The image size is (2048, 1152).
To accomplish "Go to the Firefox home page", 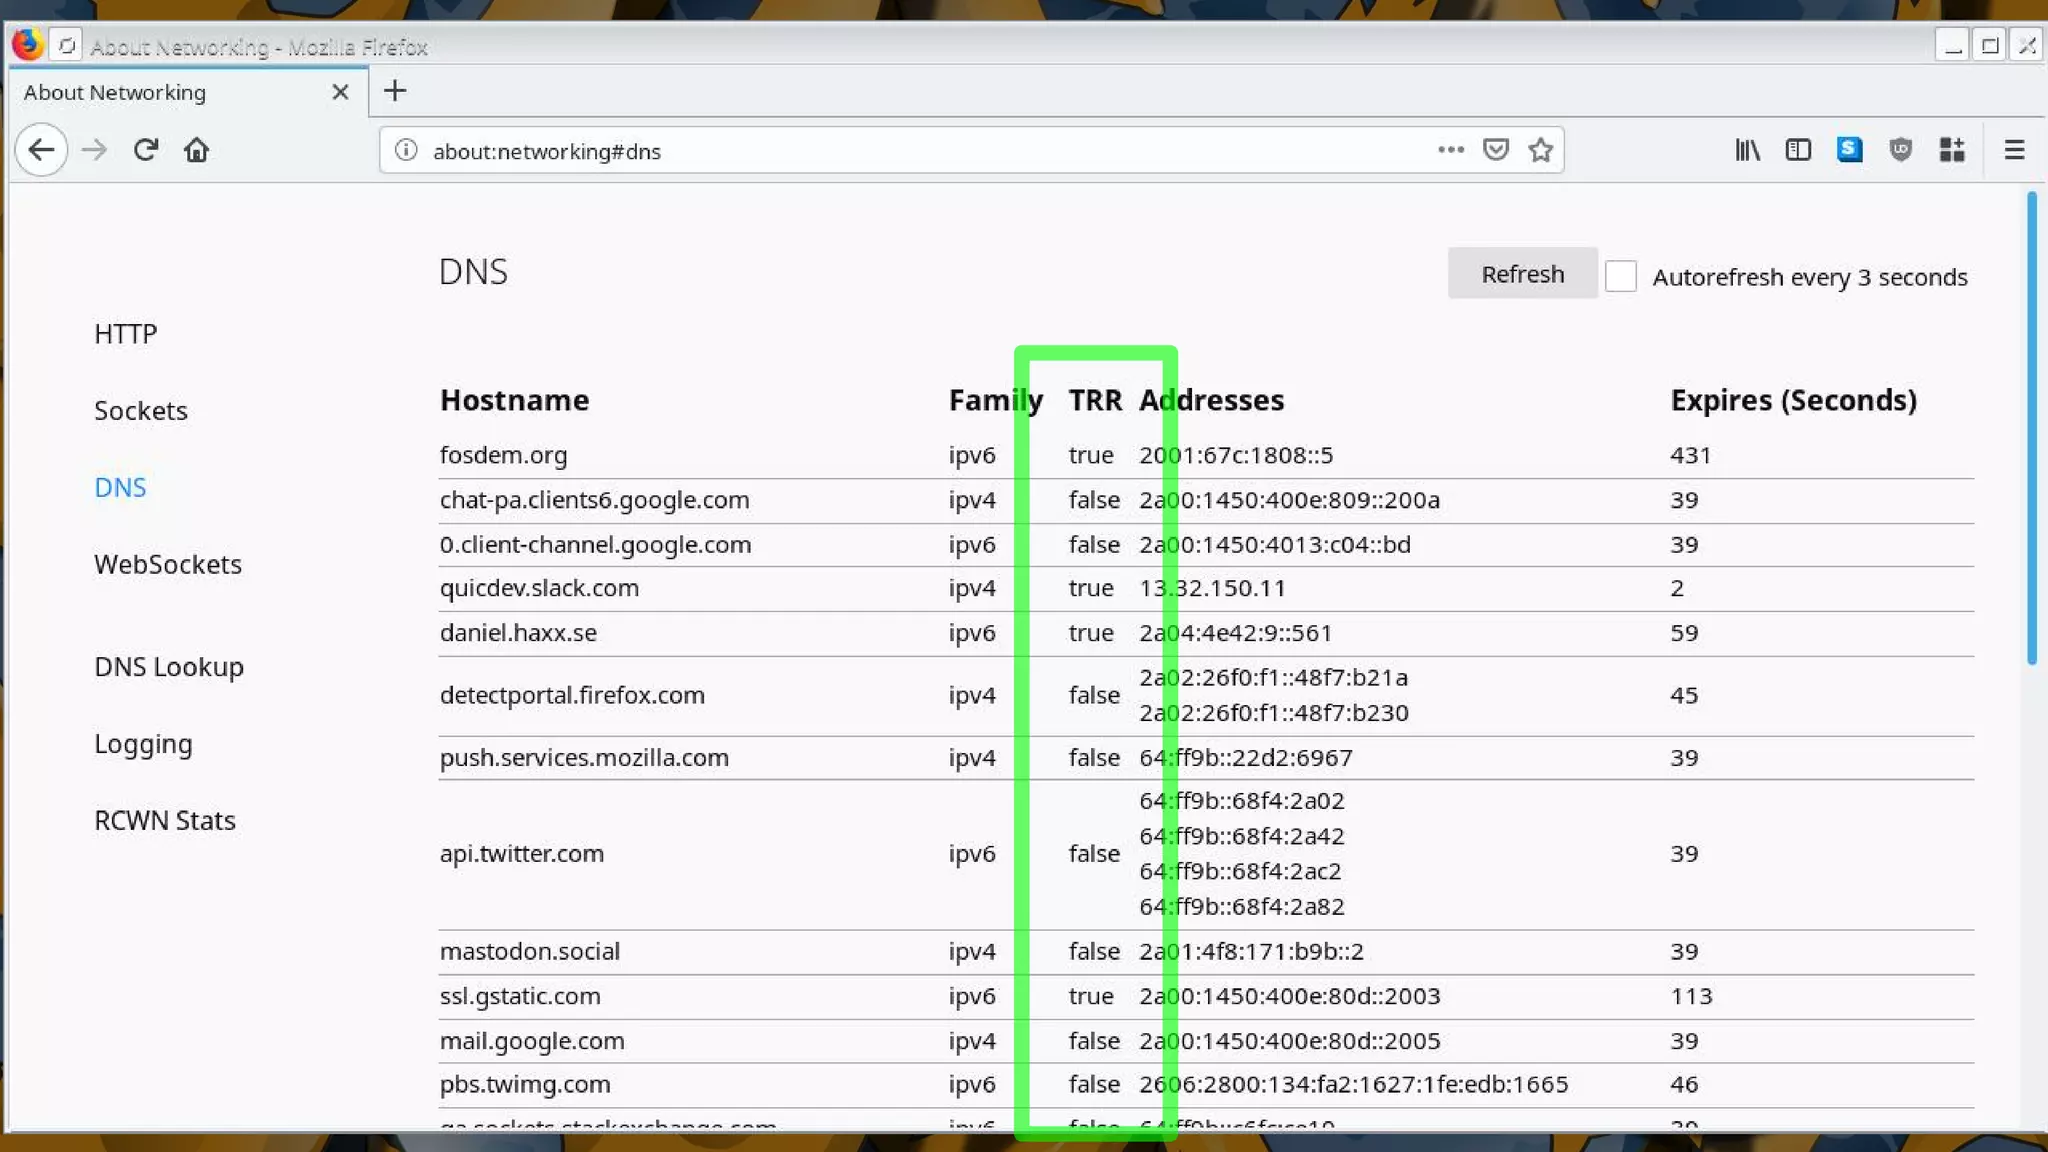I will click(x=196, y=150).
